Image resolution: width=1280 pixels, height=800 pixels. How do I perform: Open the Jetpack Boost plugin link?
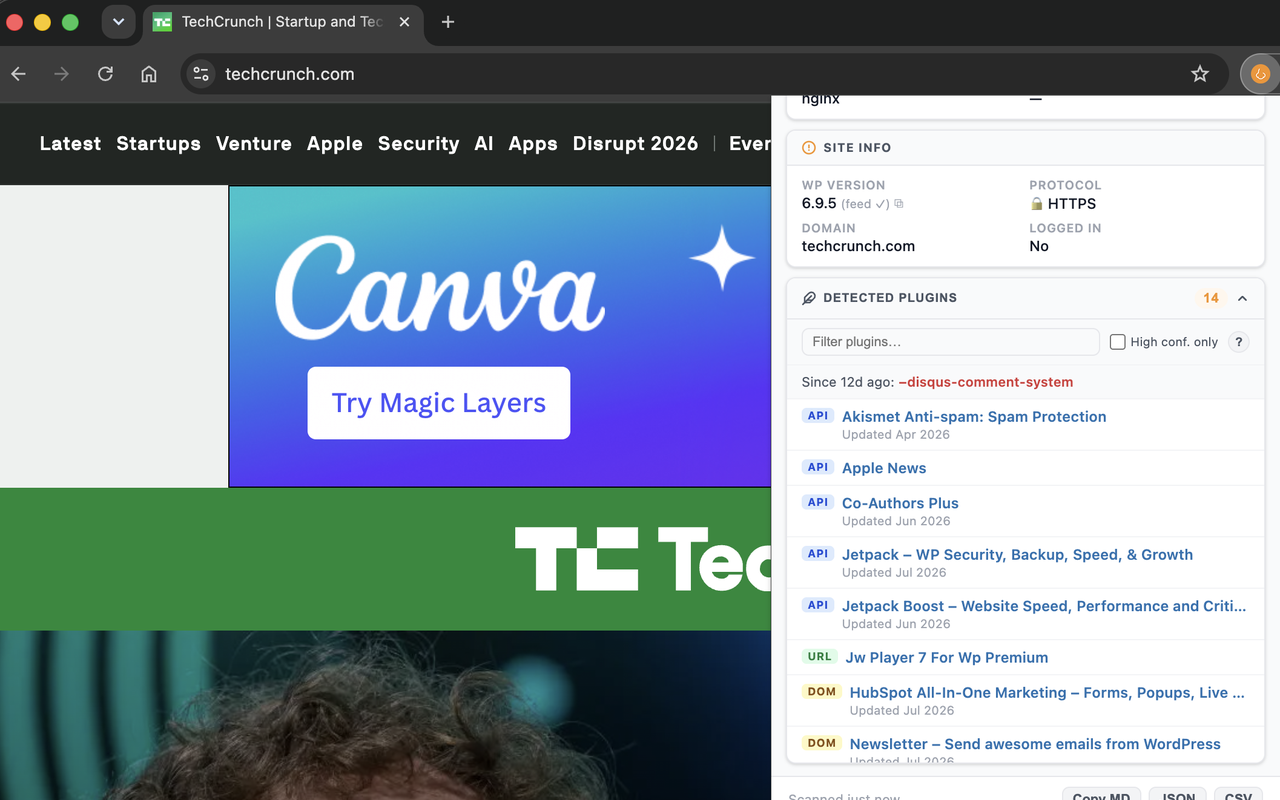coord(1044,606)
